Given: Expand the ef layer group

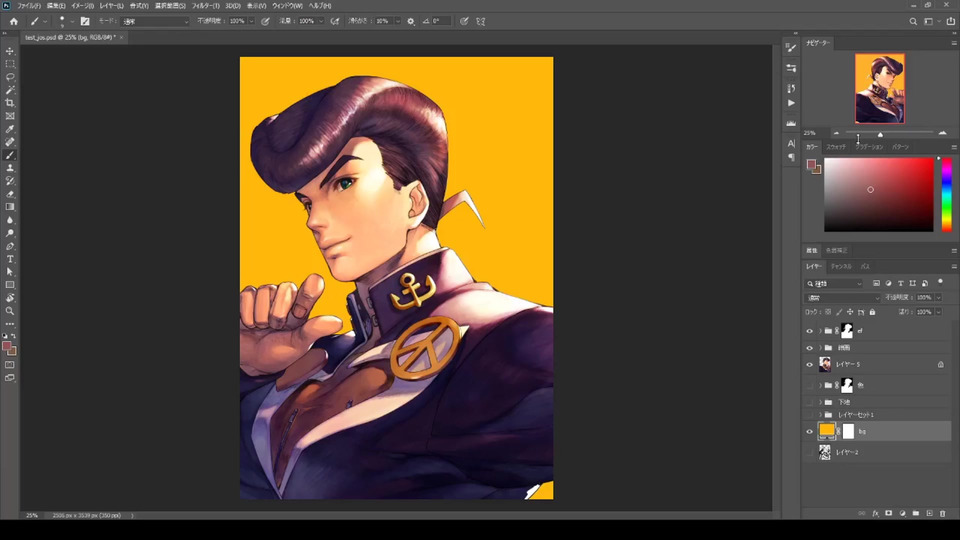Looking at the screenshot, I should [x=820, y=331].
